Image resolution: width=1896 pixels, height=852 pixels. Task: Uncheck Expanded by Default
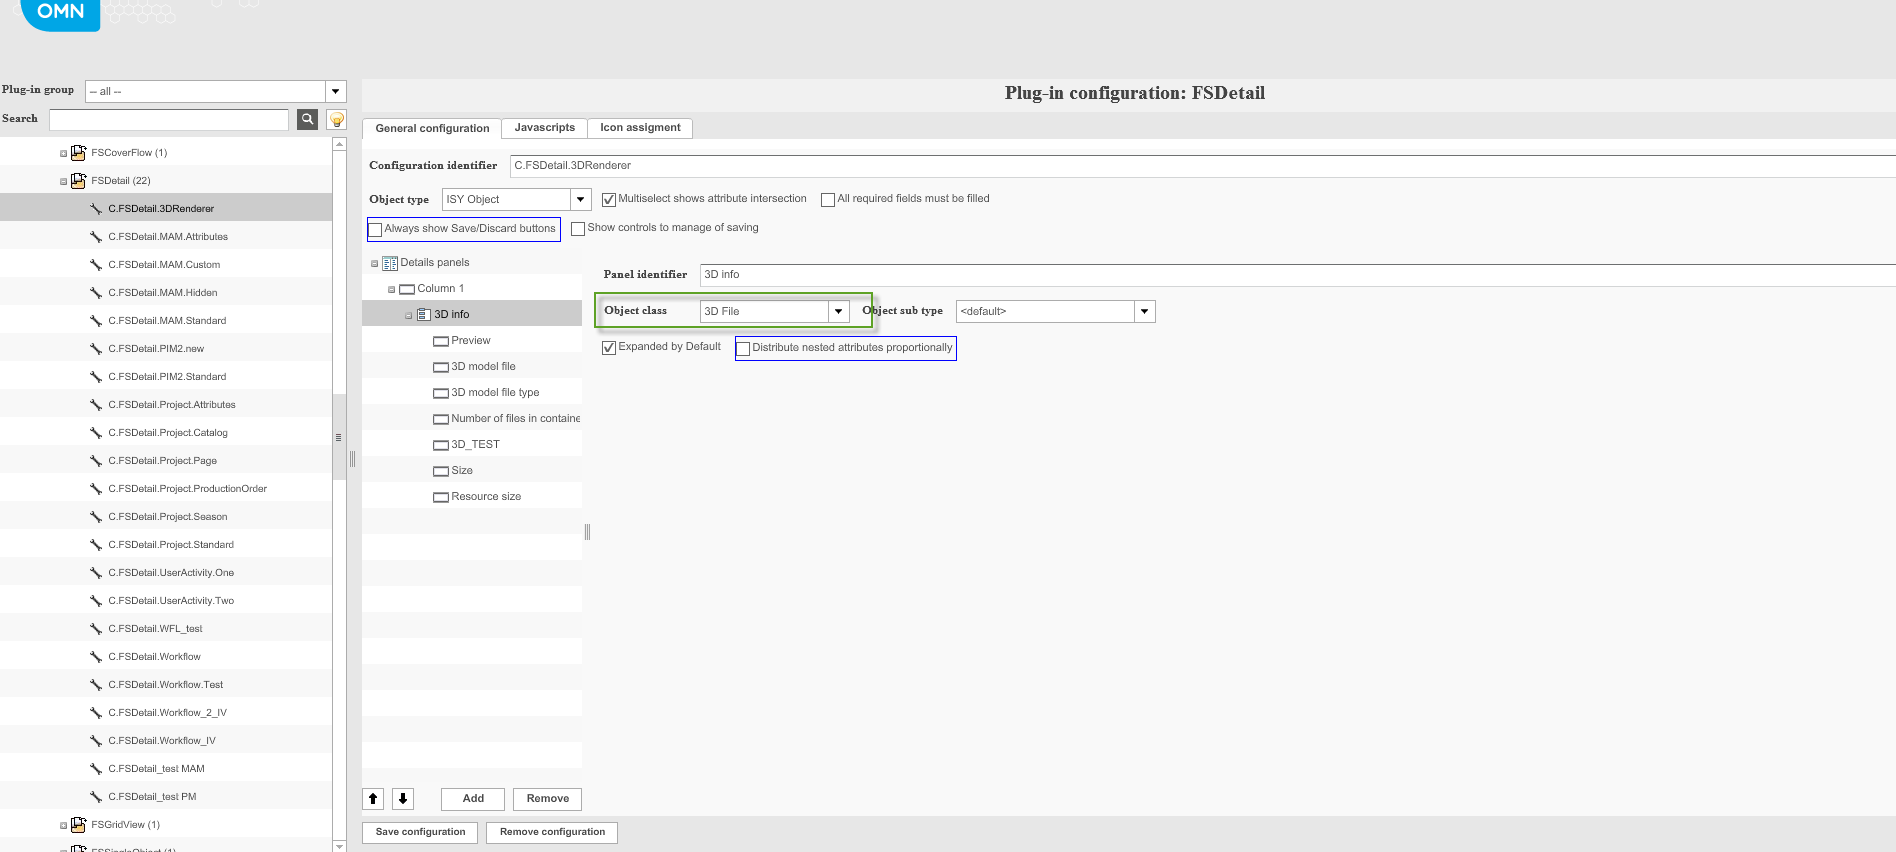point(609,348)
